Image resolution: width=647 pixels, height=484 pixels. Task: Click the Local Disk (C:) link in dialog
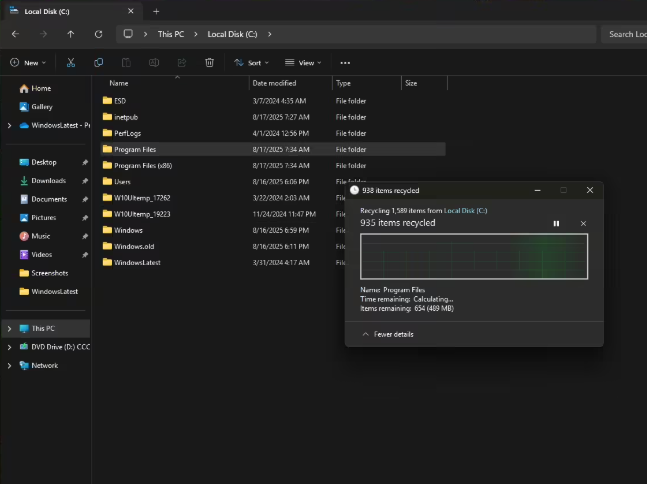[x=465, y=210]
